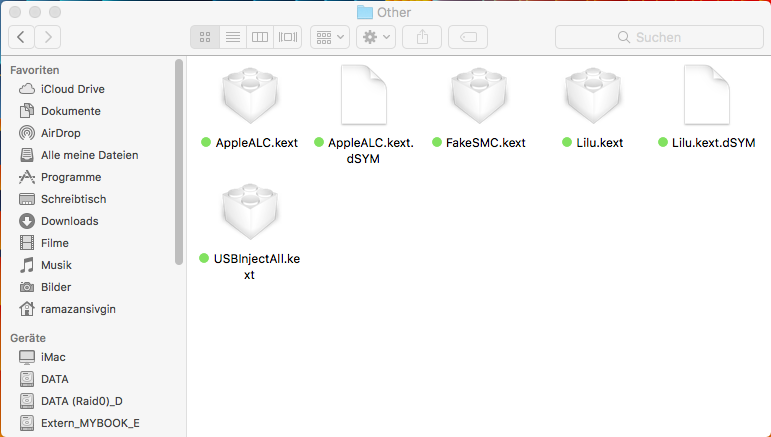Click the Lilu.kext.dSYM file name

coord(713,143)
